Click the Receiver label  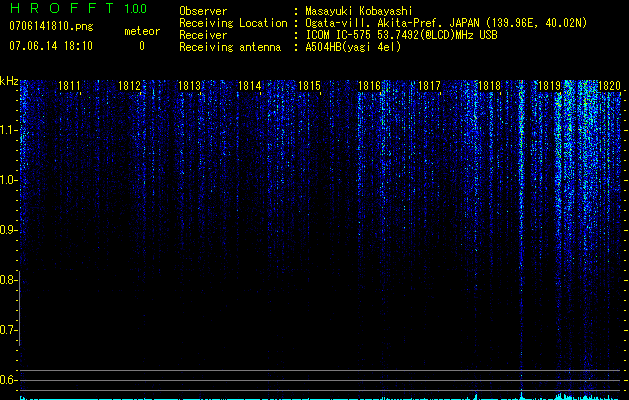tap(203, 35)
